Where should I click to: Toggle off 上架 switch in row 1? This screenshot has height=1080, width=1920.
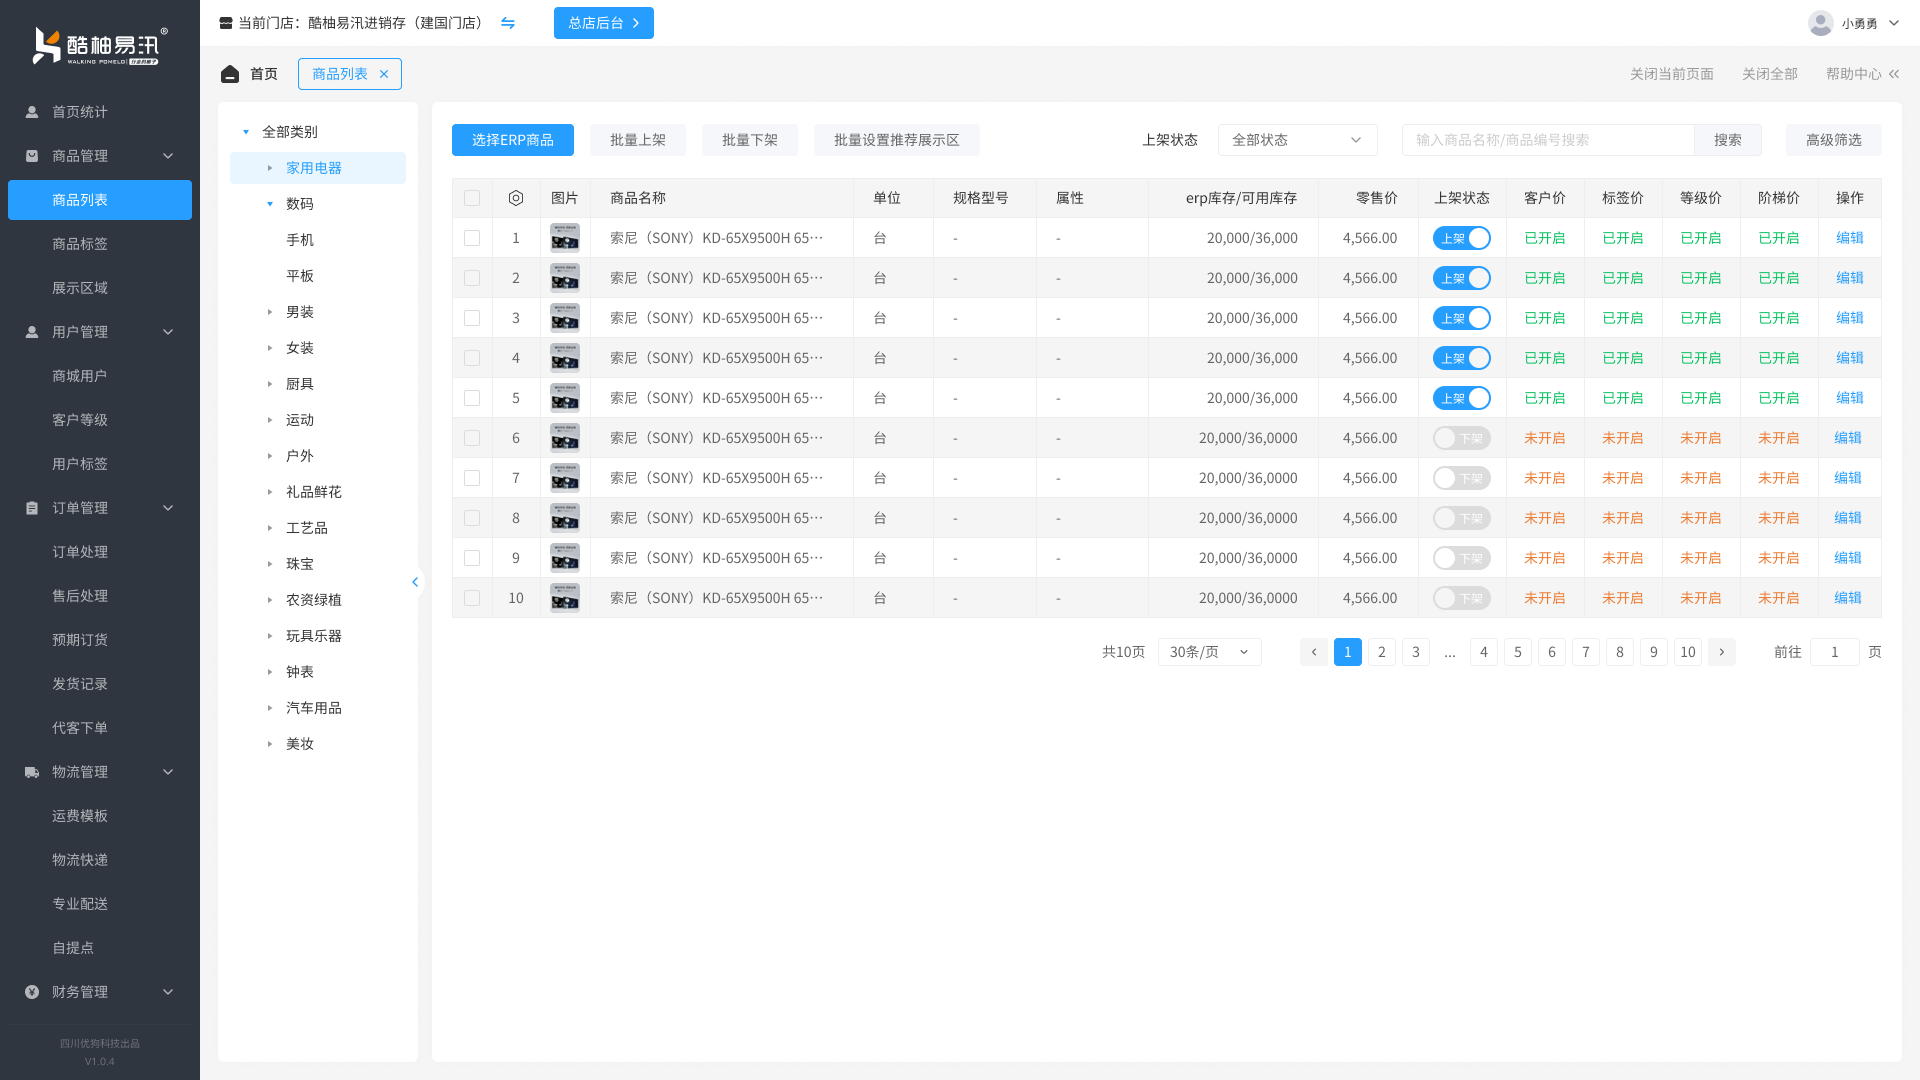[1461, 238]
